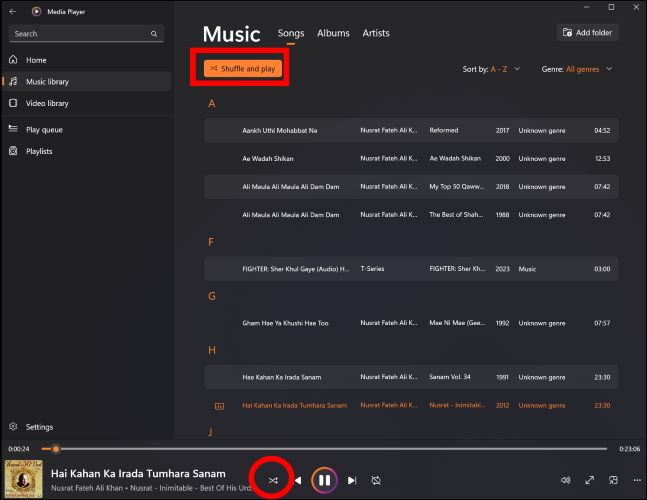
Task: Click the T-Series artist name
Action: coord(372,269)
